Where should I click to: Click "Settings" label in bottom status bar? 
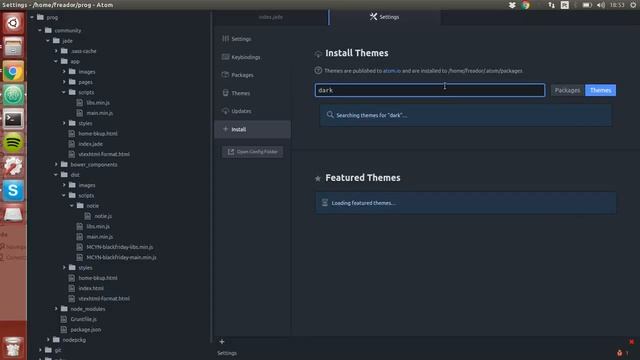pyautogui.click(x=227, y=353)
